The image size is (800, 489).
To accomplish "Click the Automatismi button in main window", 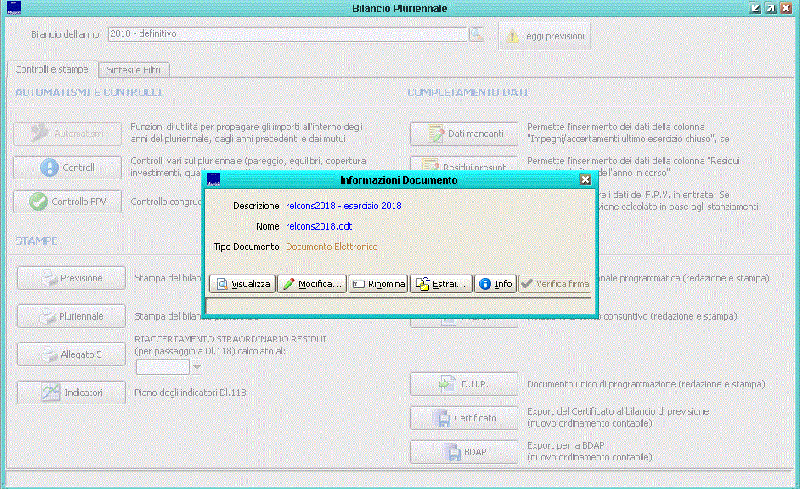I will [67, 134].
